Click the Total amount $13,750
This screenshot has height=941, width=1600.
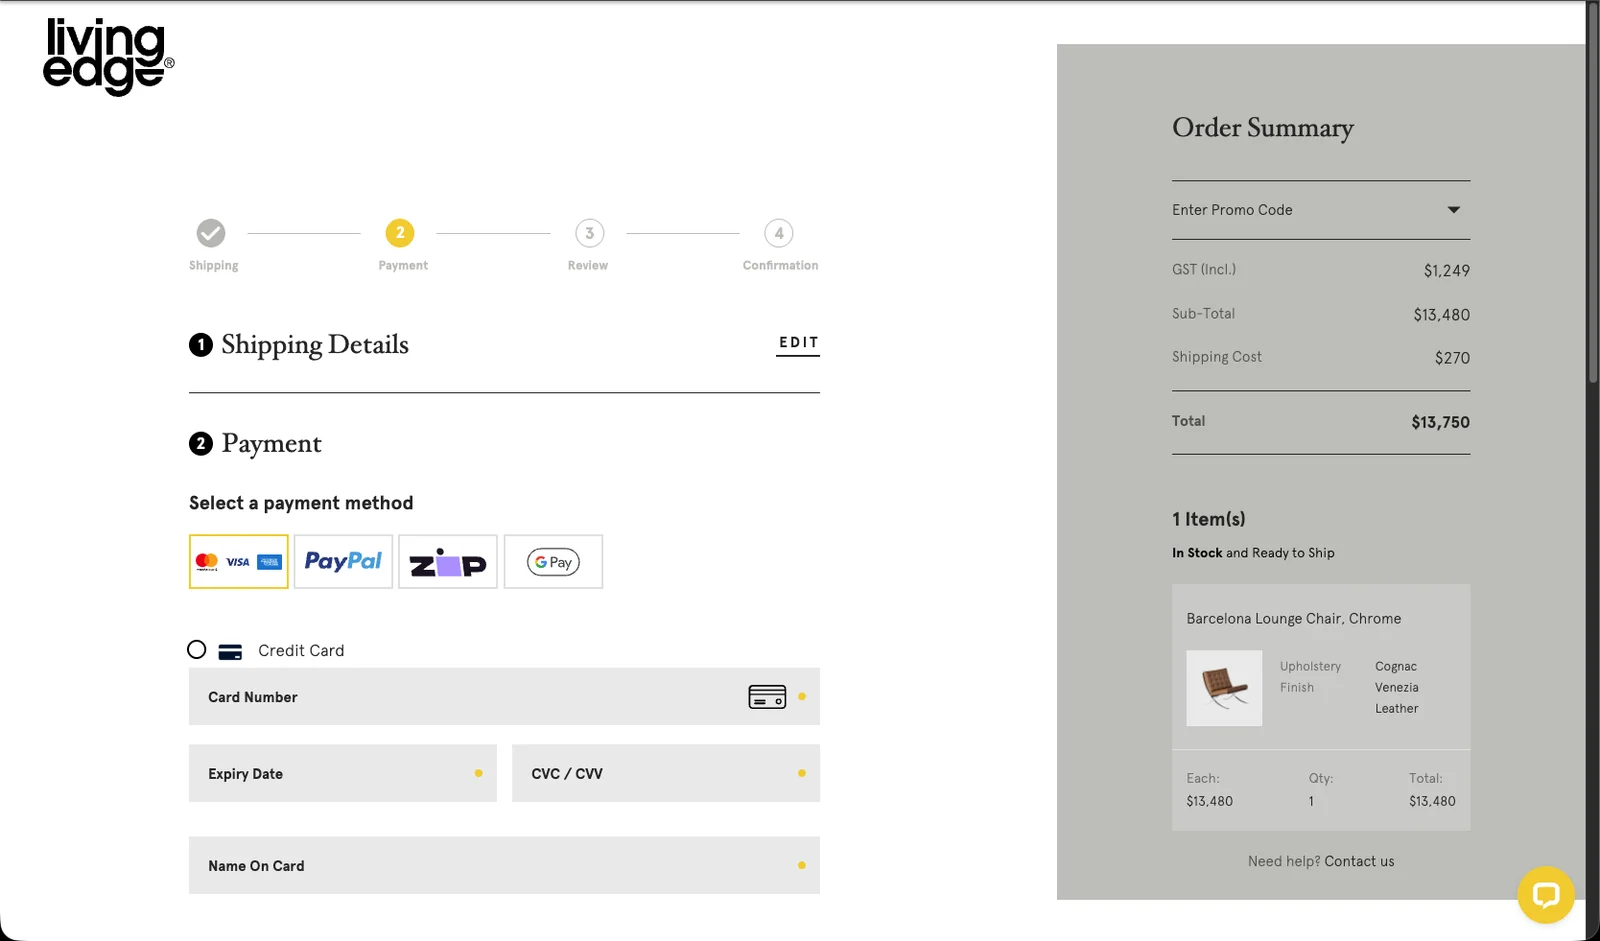[x=1440, y=422]
